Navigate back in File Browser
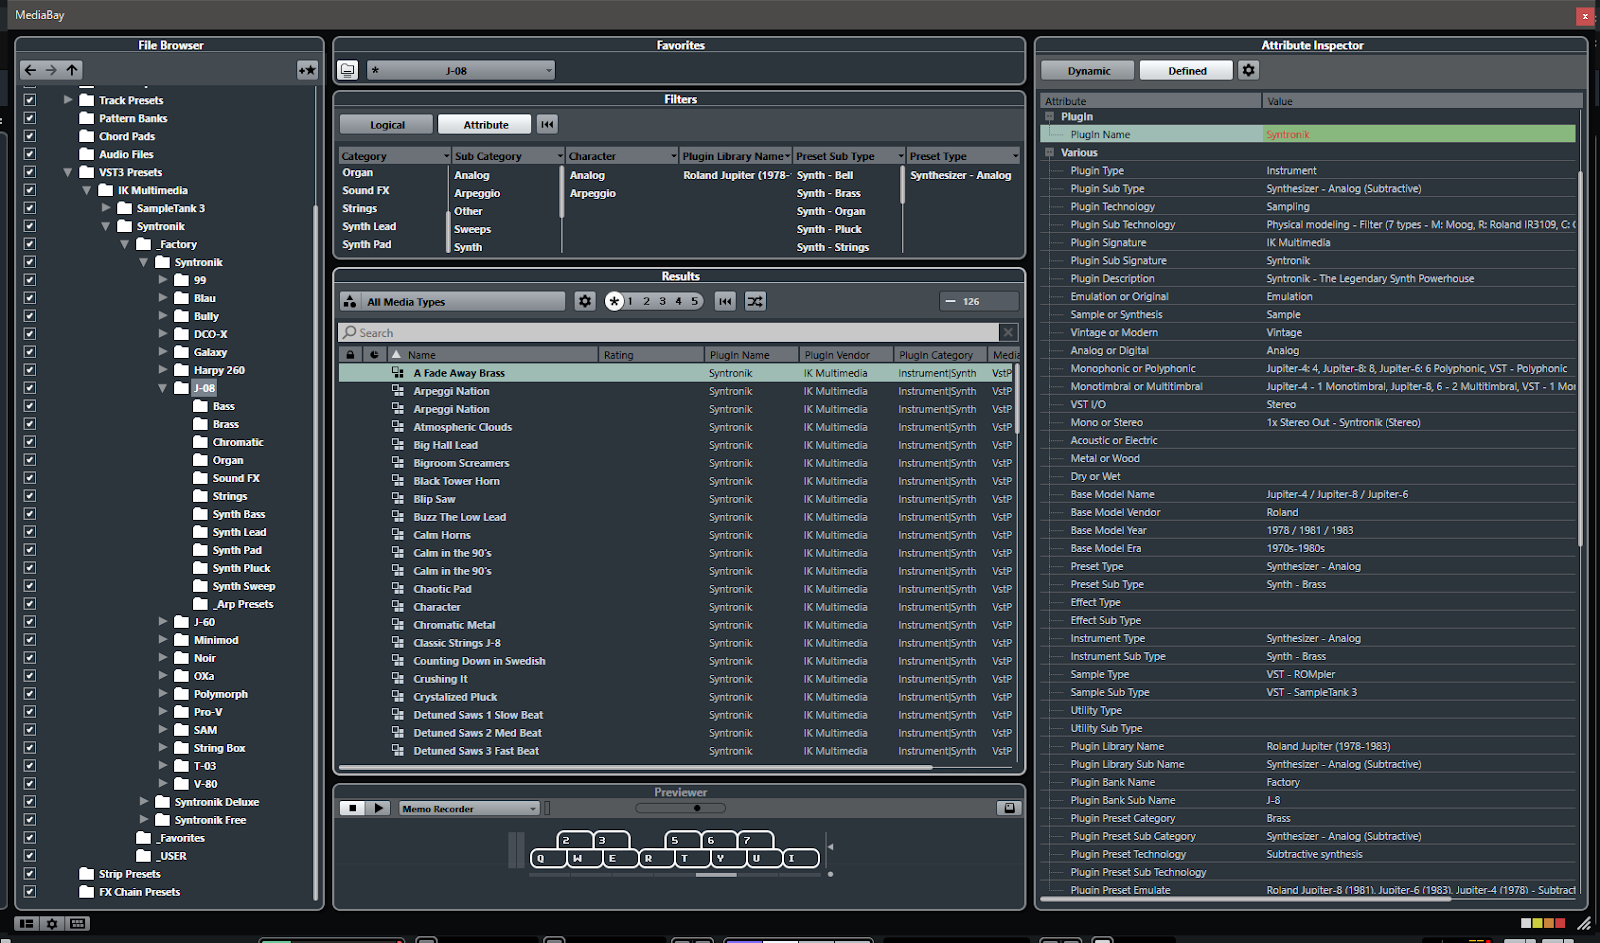 point(30,70)
